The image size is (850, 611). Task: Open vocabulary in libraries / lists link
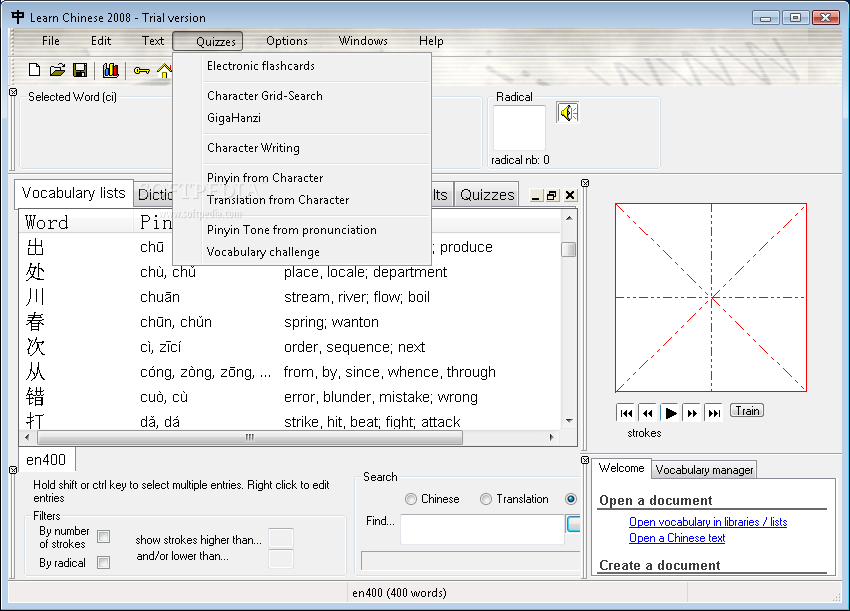click(708, 522)
